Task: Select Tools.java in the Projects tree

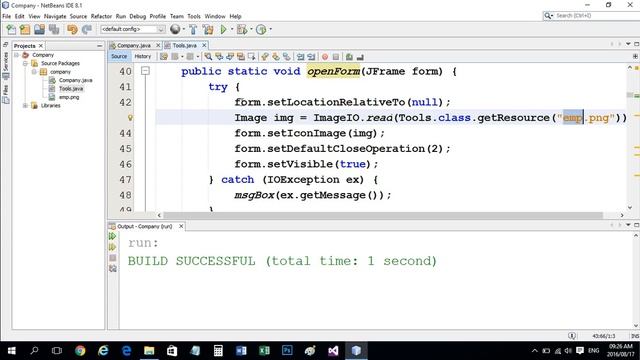Action: click(71, 89)
